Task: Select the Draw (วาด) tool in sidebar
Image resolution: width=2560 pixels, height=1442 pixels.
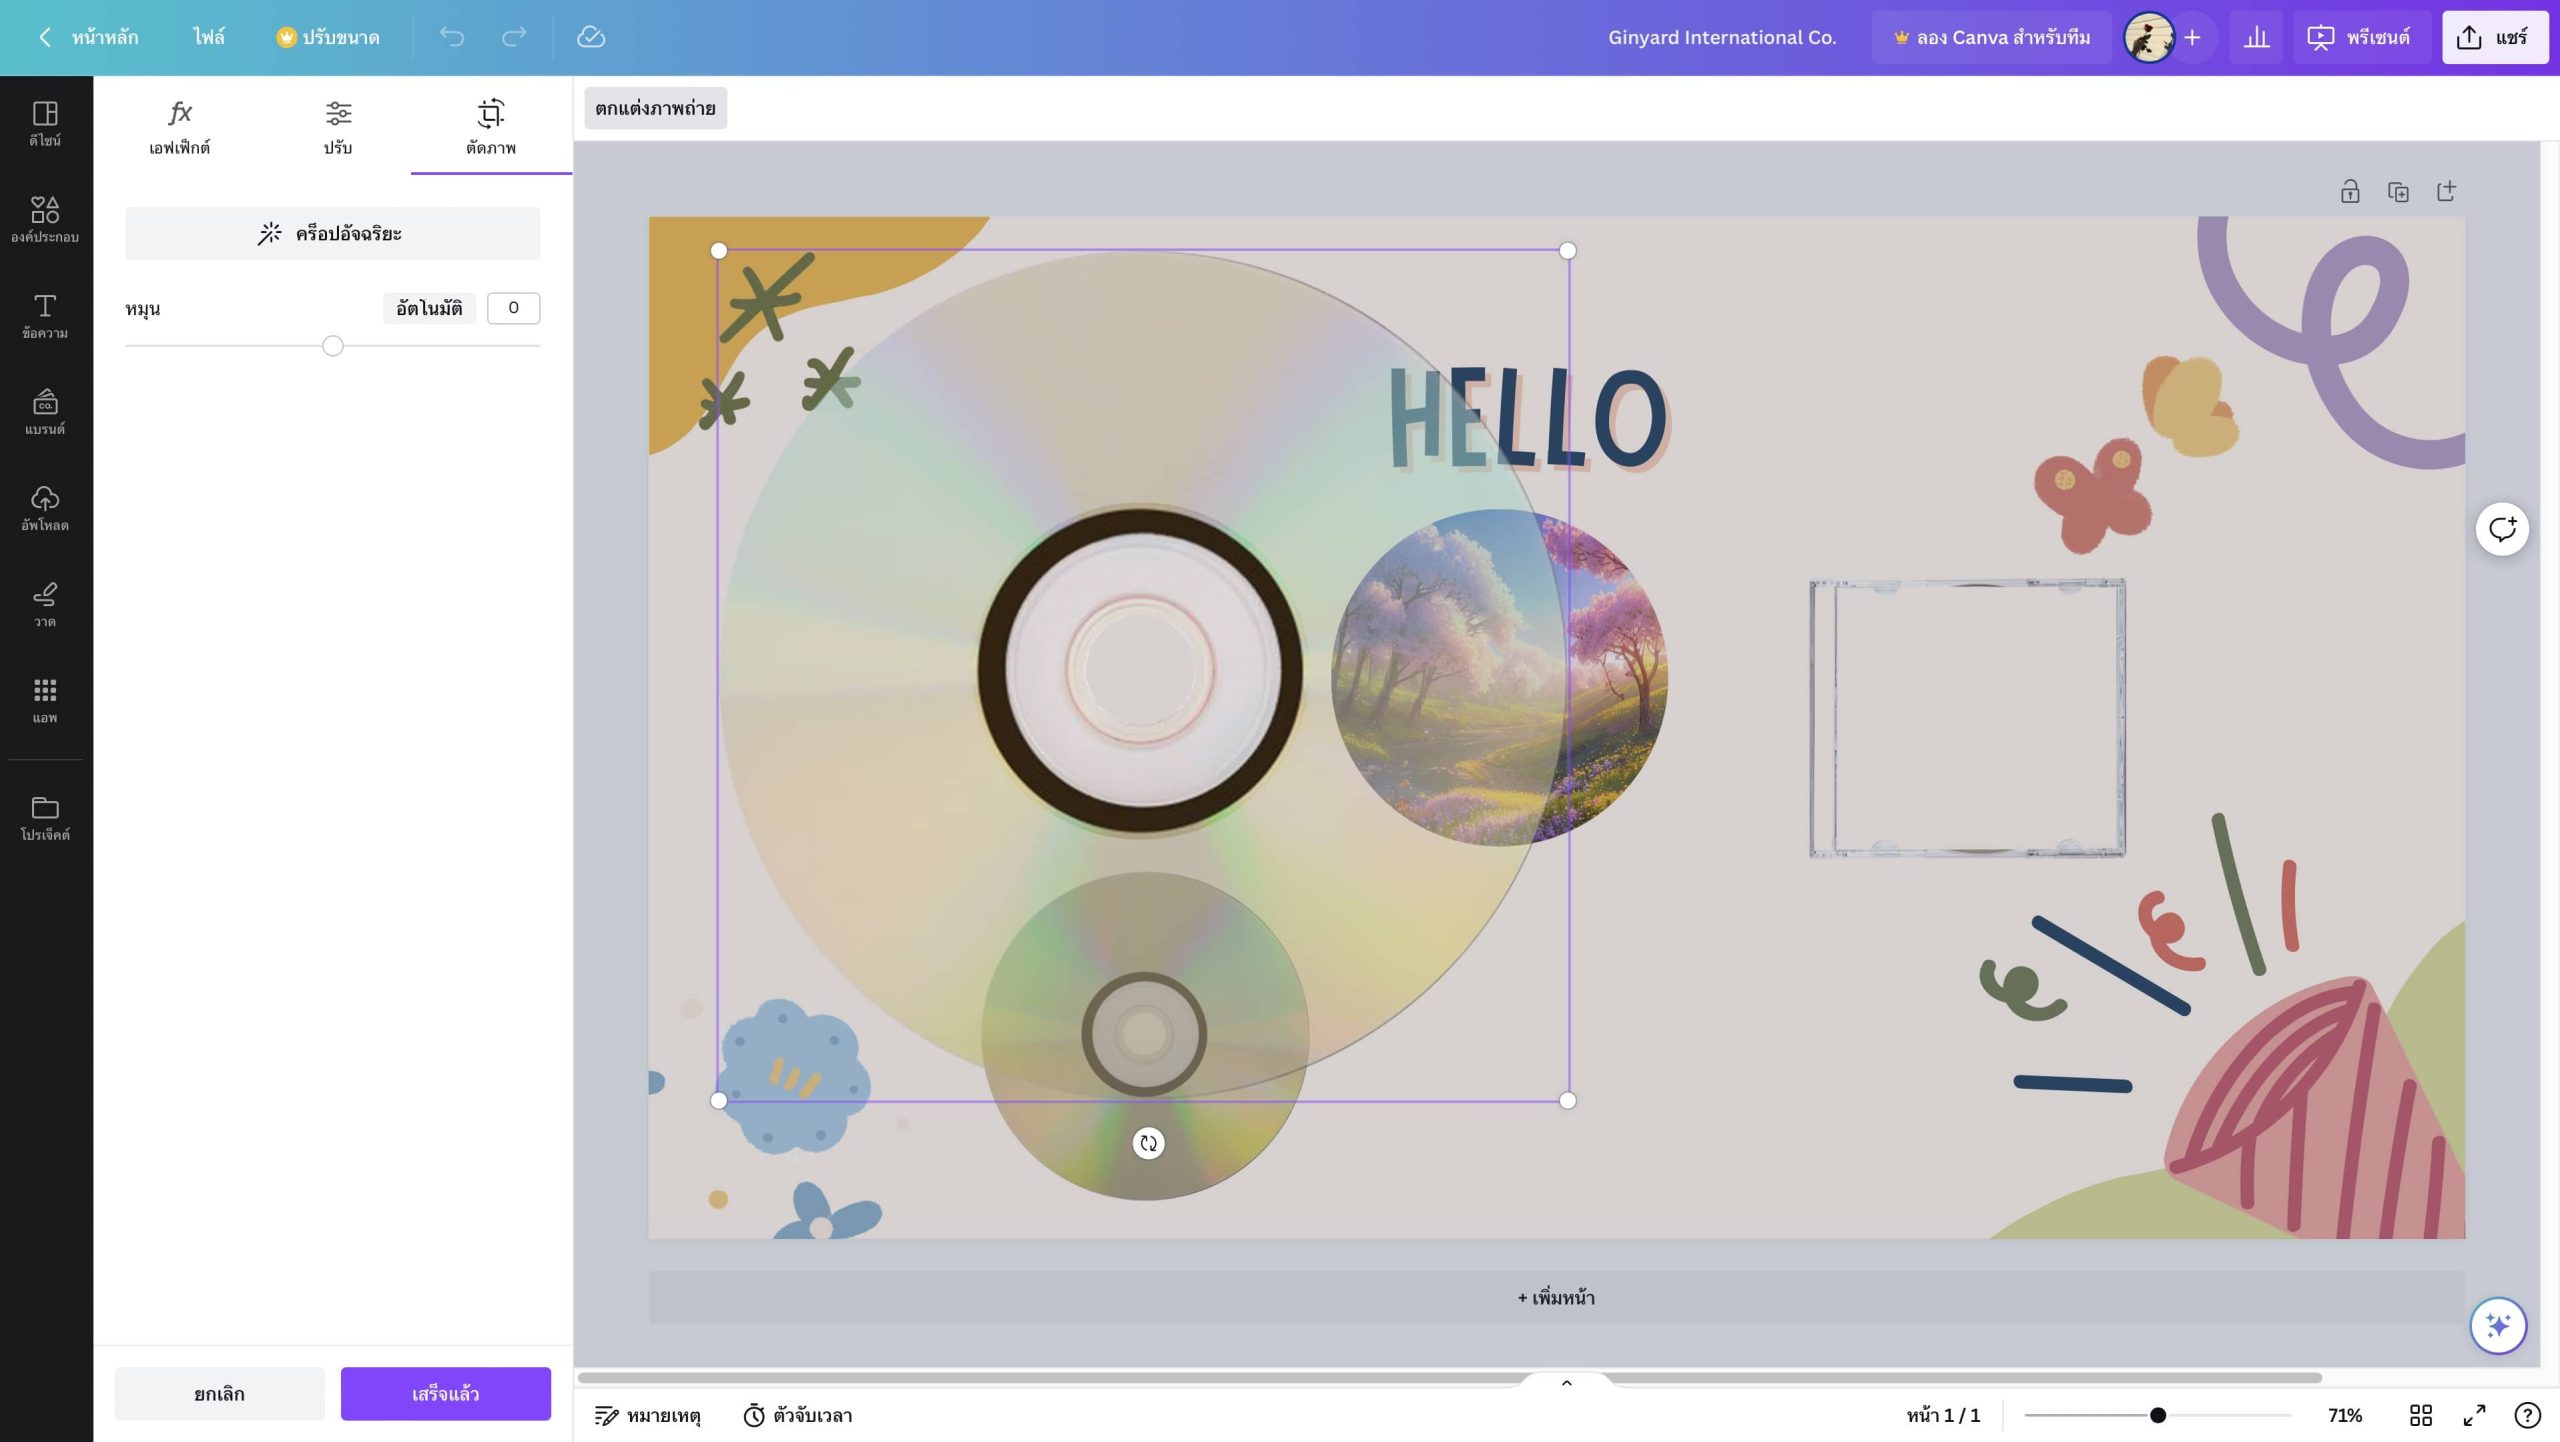Action: tap(45, 604)
